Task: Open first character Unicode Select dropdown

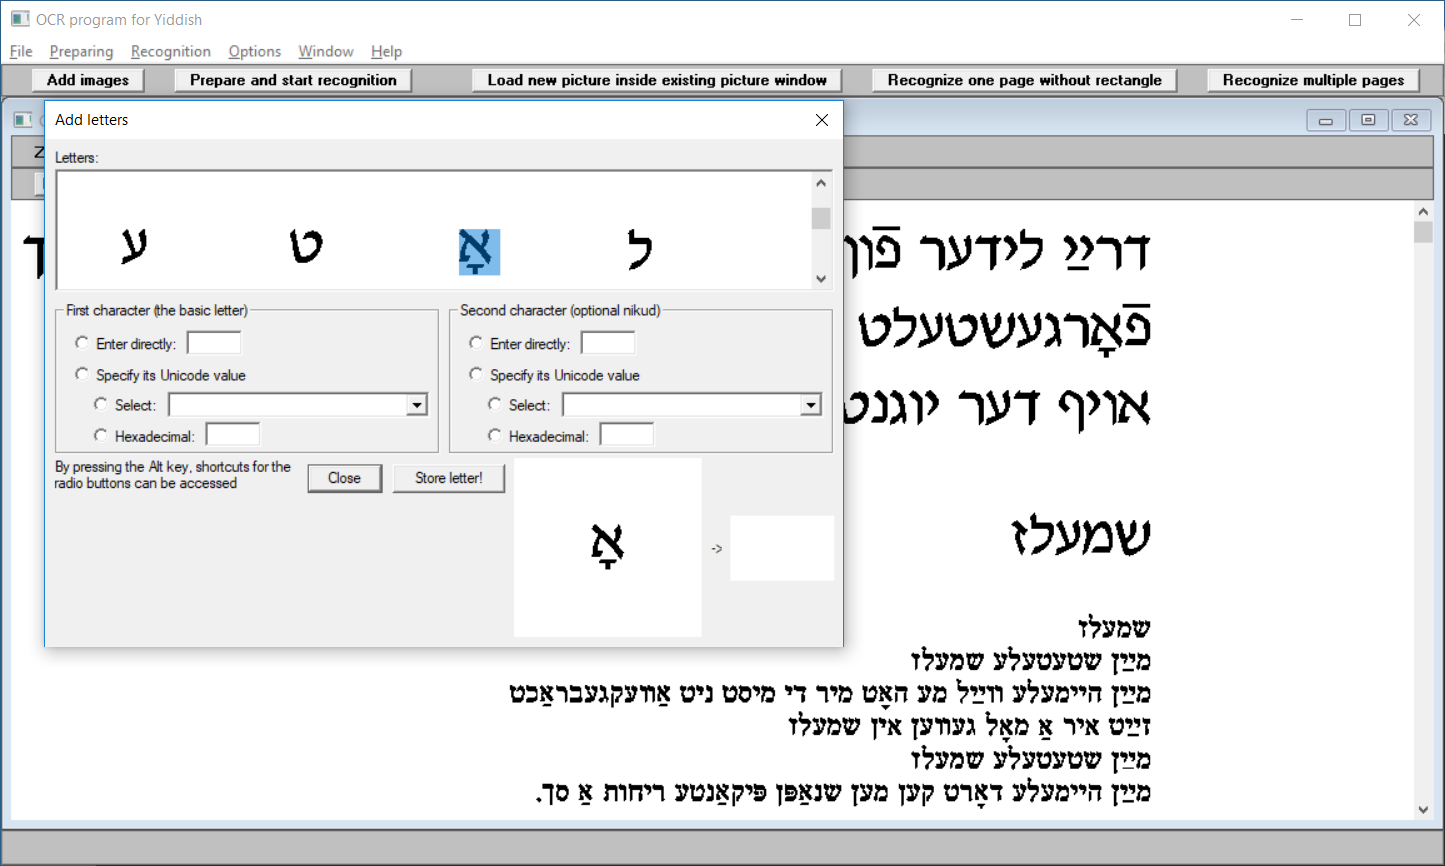Action: [x=417, y=405]
